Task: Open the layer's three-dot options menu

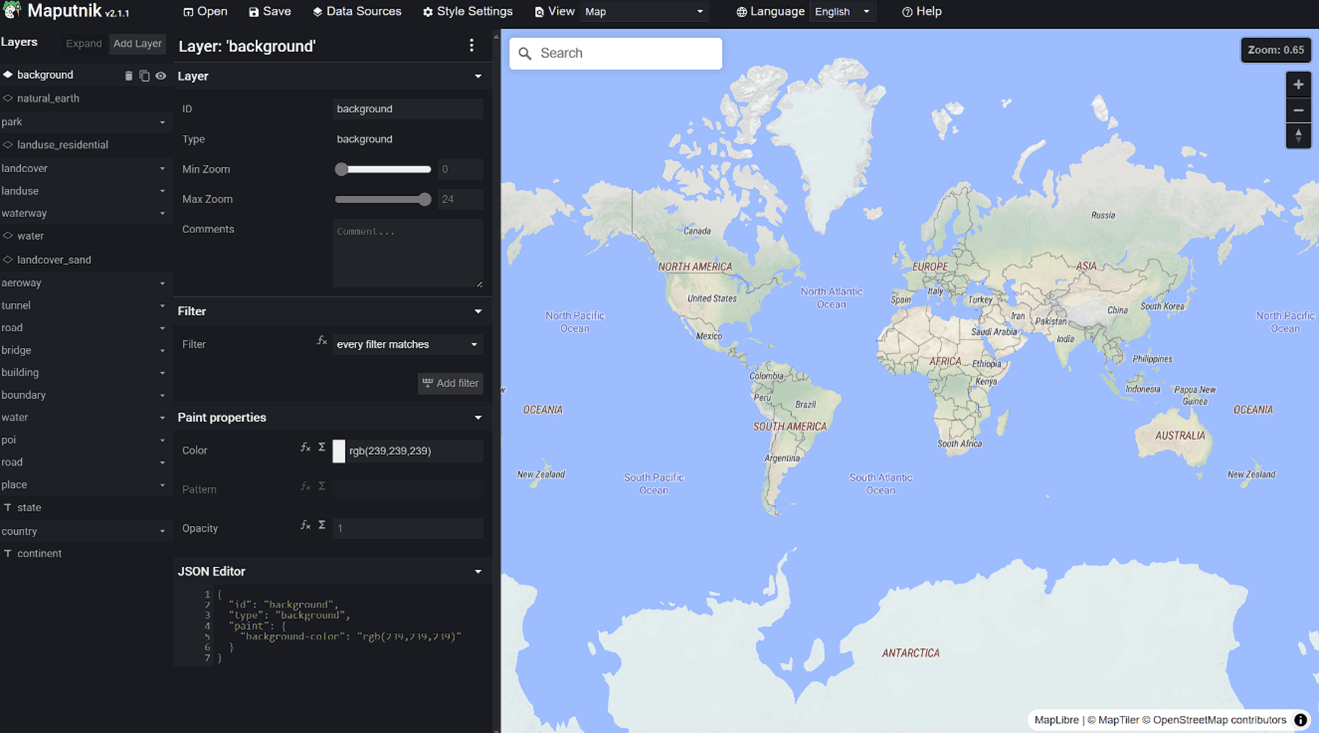Action: point(472,45)
